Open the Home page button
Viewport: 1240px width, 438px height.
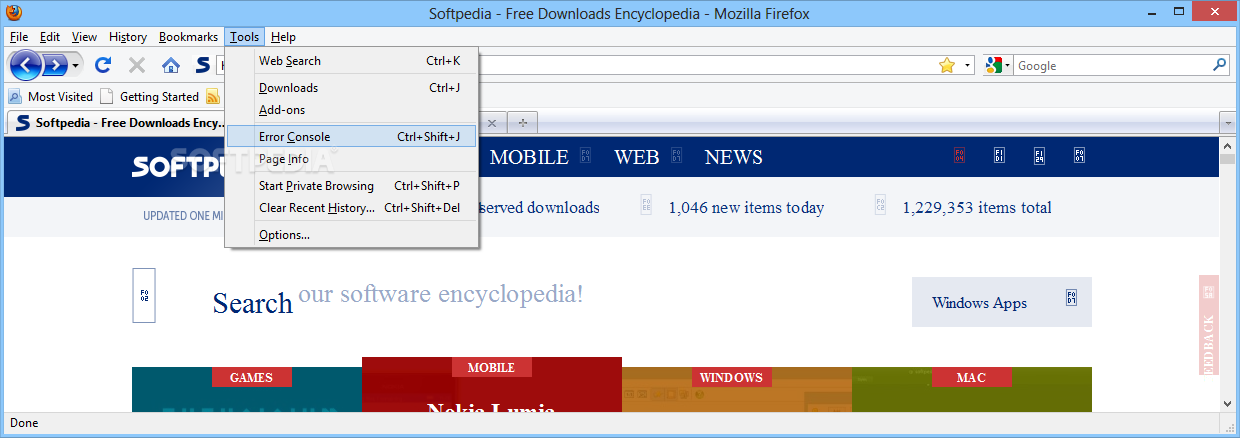[171, 65]
